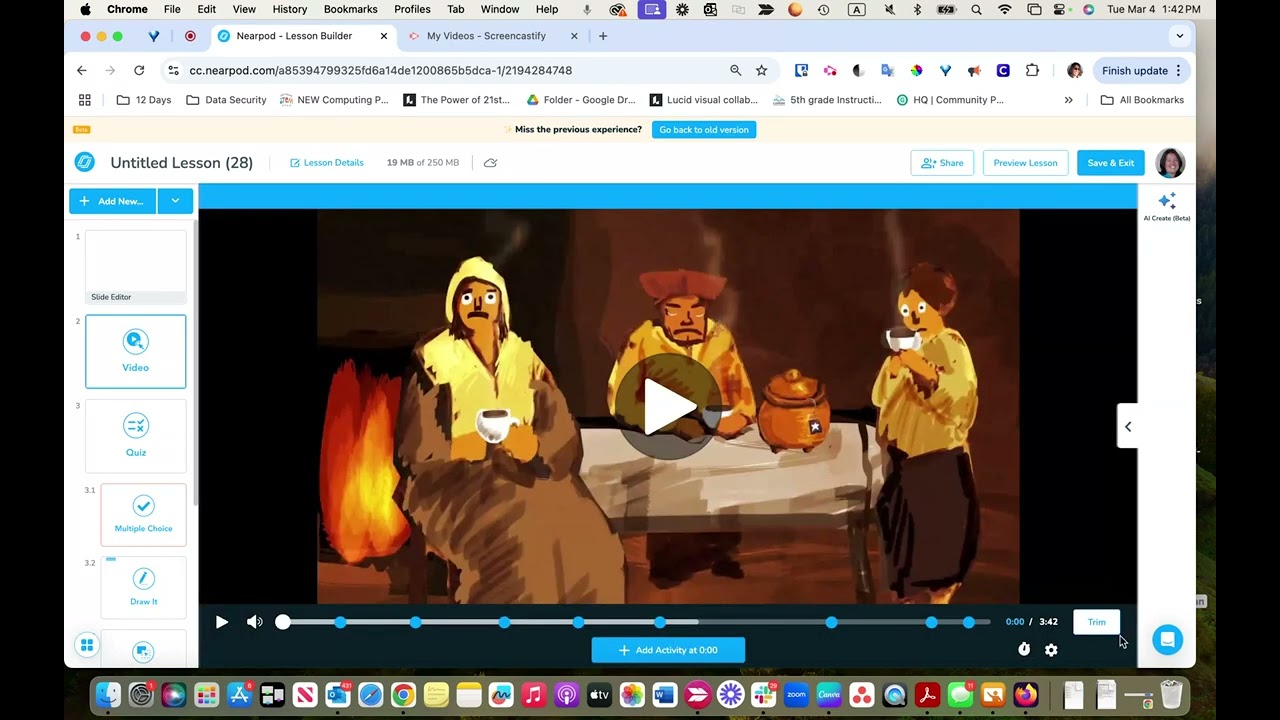Click the video timeline playhead at start
Screen dimensions: 1280x720
pos(283,622)
